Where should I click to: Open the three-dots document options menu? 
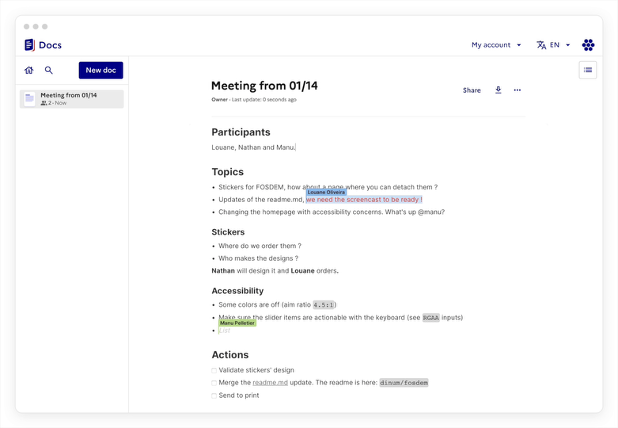(x=517, y=90)
